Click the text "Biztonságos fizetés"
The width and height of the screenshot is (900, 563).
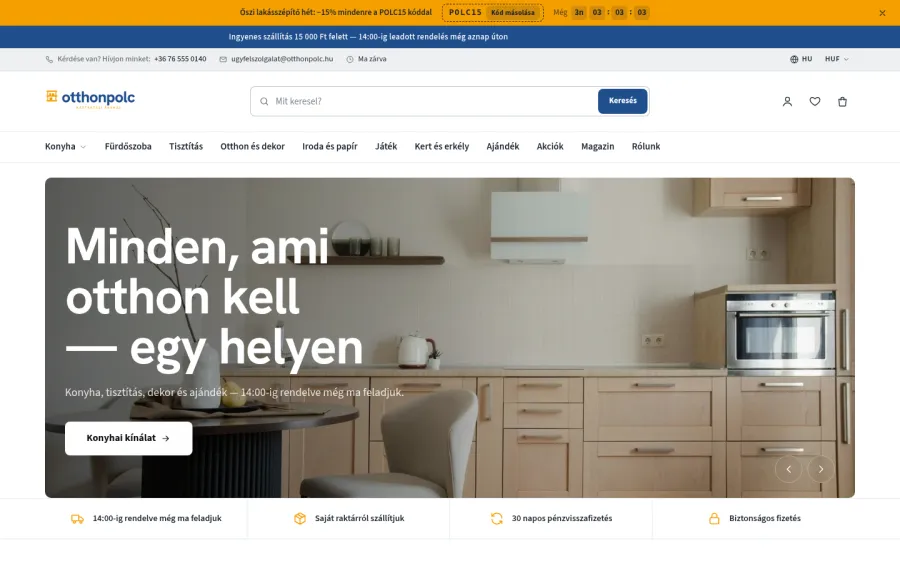click(765, 518)
